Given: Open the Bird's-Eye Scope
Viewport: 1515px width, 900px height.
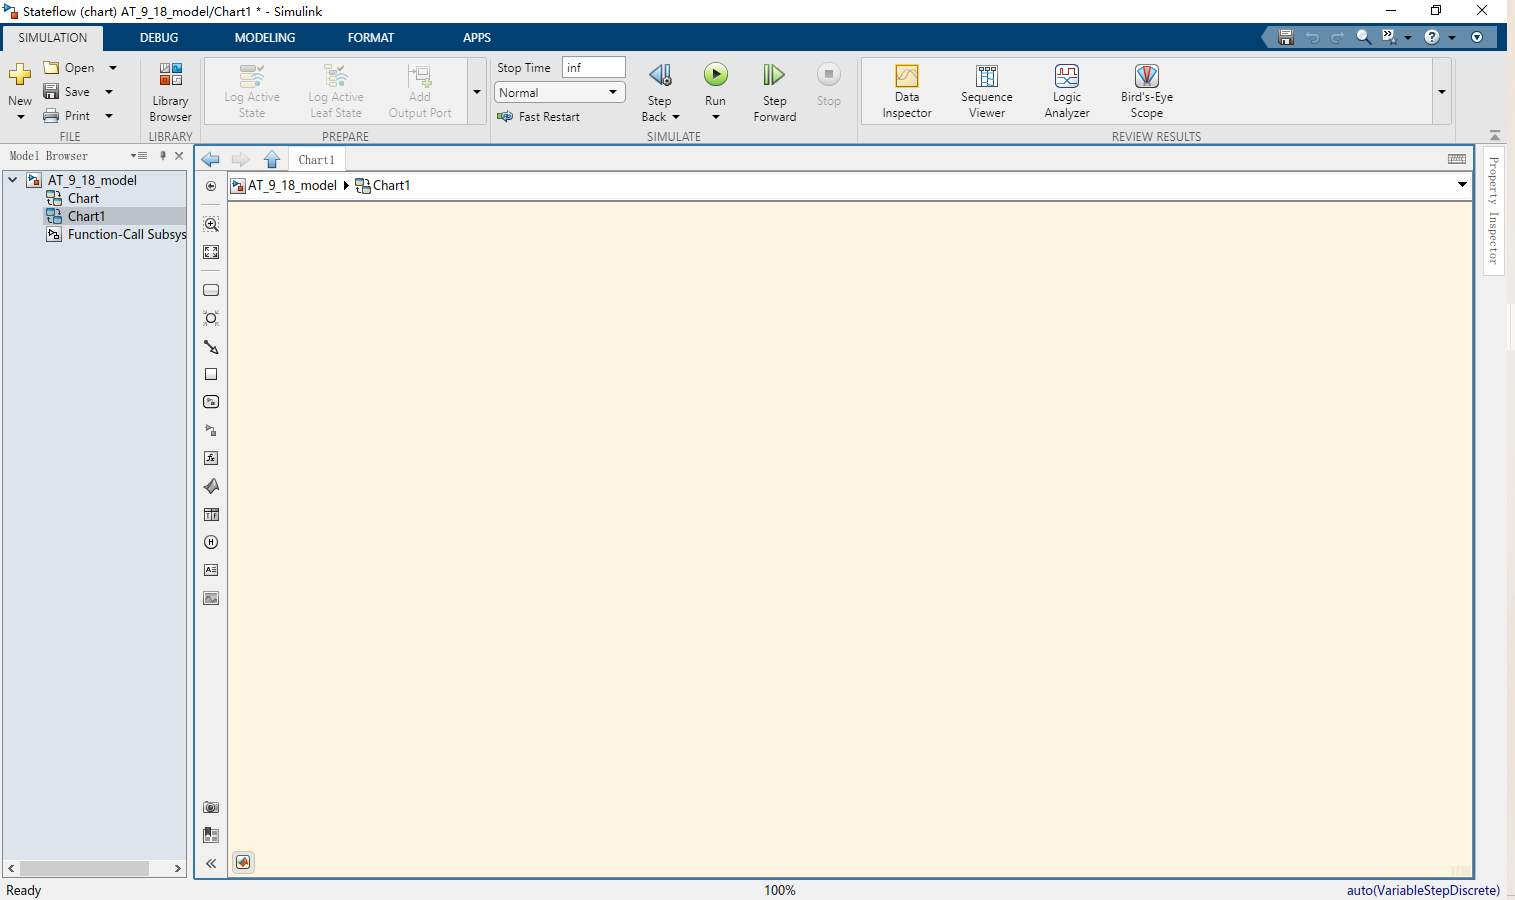Looking at the screenshot, I should (x=1147, y=91).
